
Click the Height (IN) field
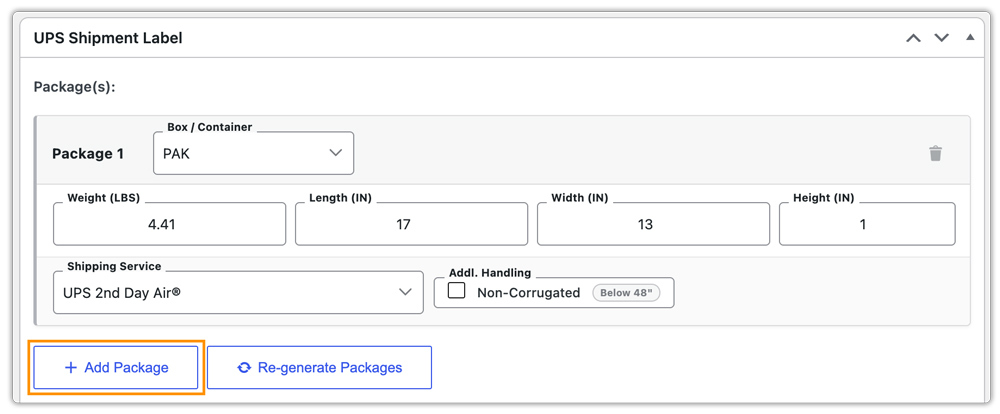[x=867, y=224]
